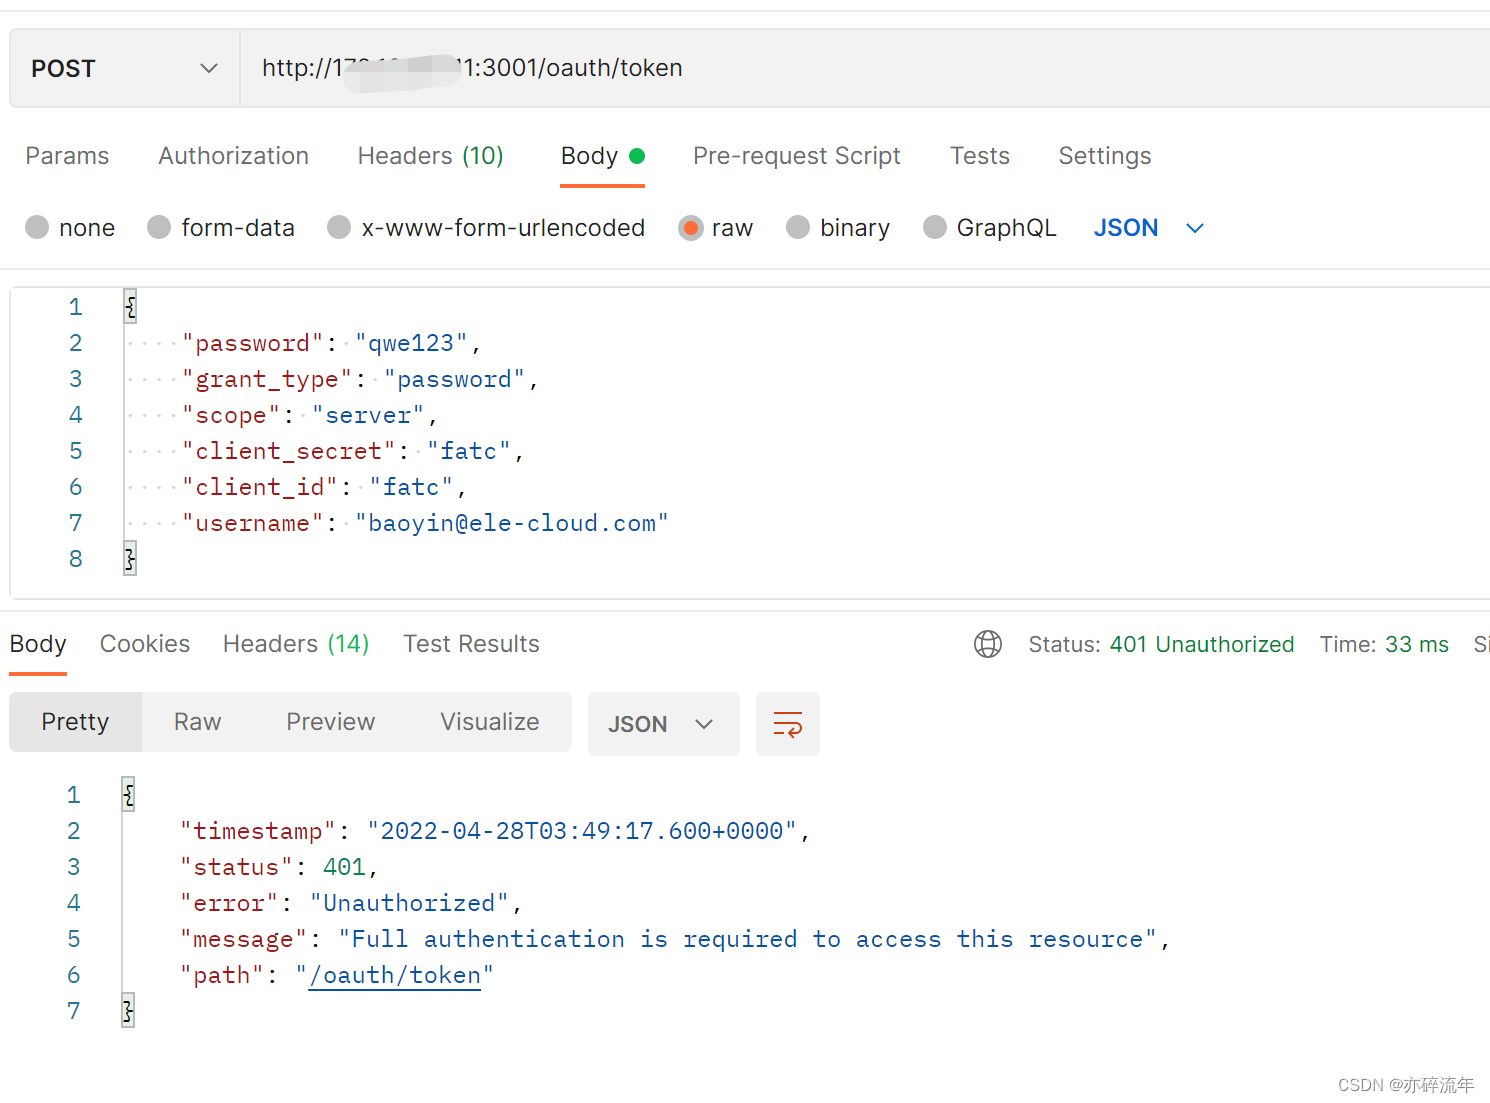Open the Visualize response view
Image resolution: width=1490 pixels, height=1103 pixels.
tap(489, 722)
